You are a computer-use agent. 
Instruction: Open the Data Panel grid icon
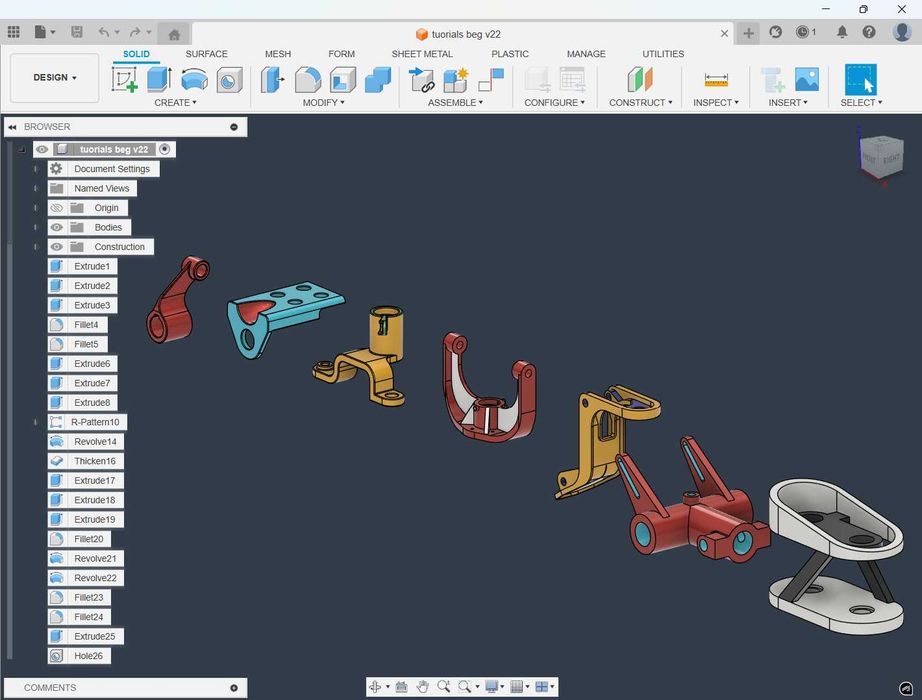click(x=14, y=32)
